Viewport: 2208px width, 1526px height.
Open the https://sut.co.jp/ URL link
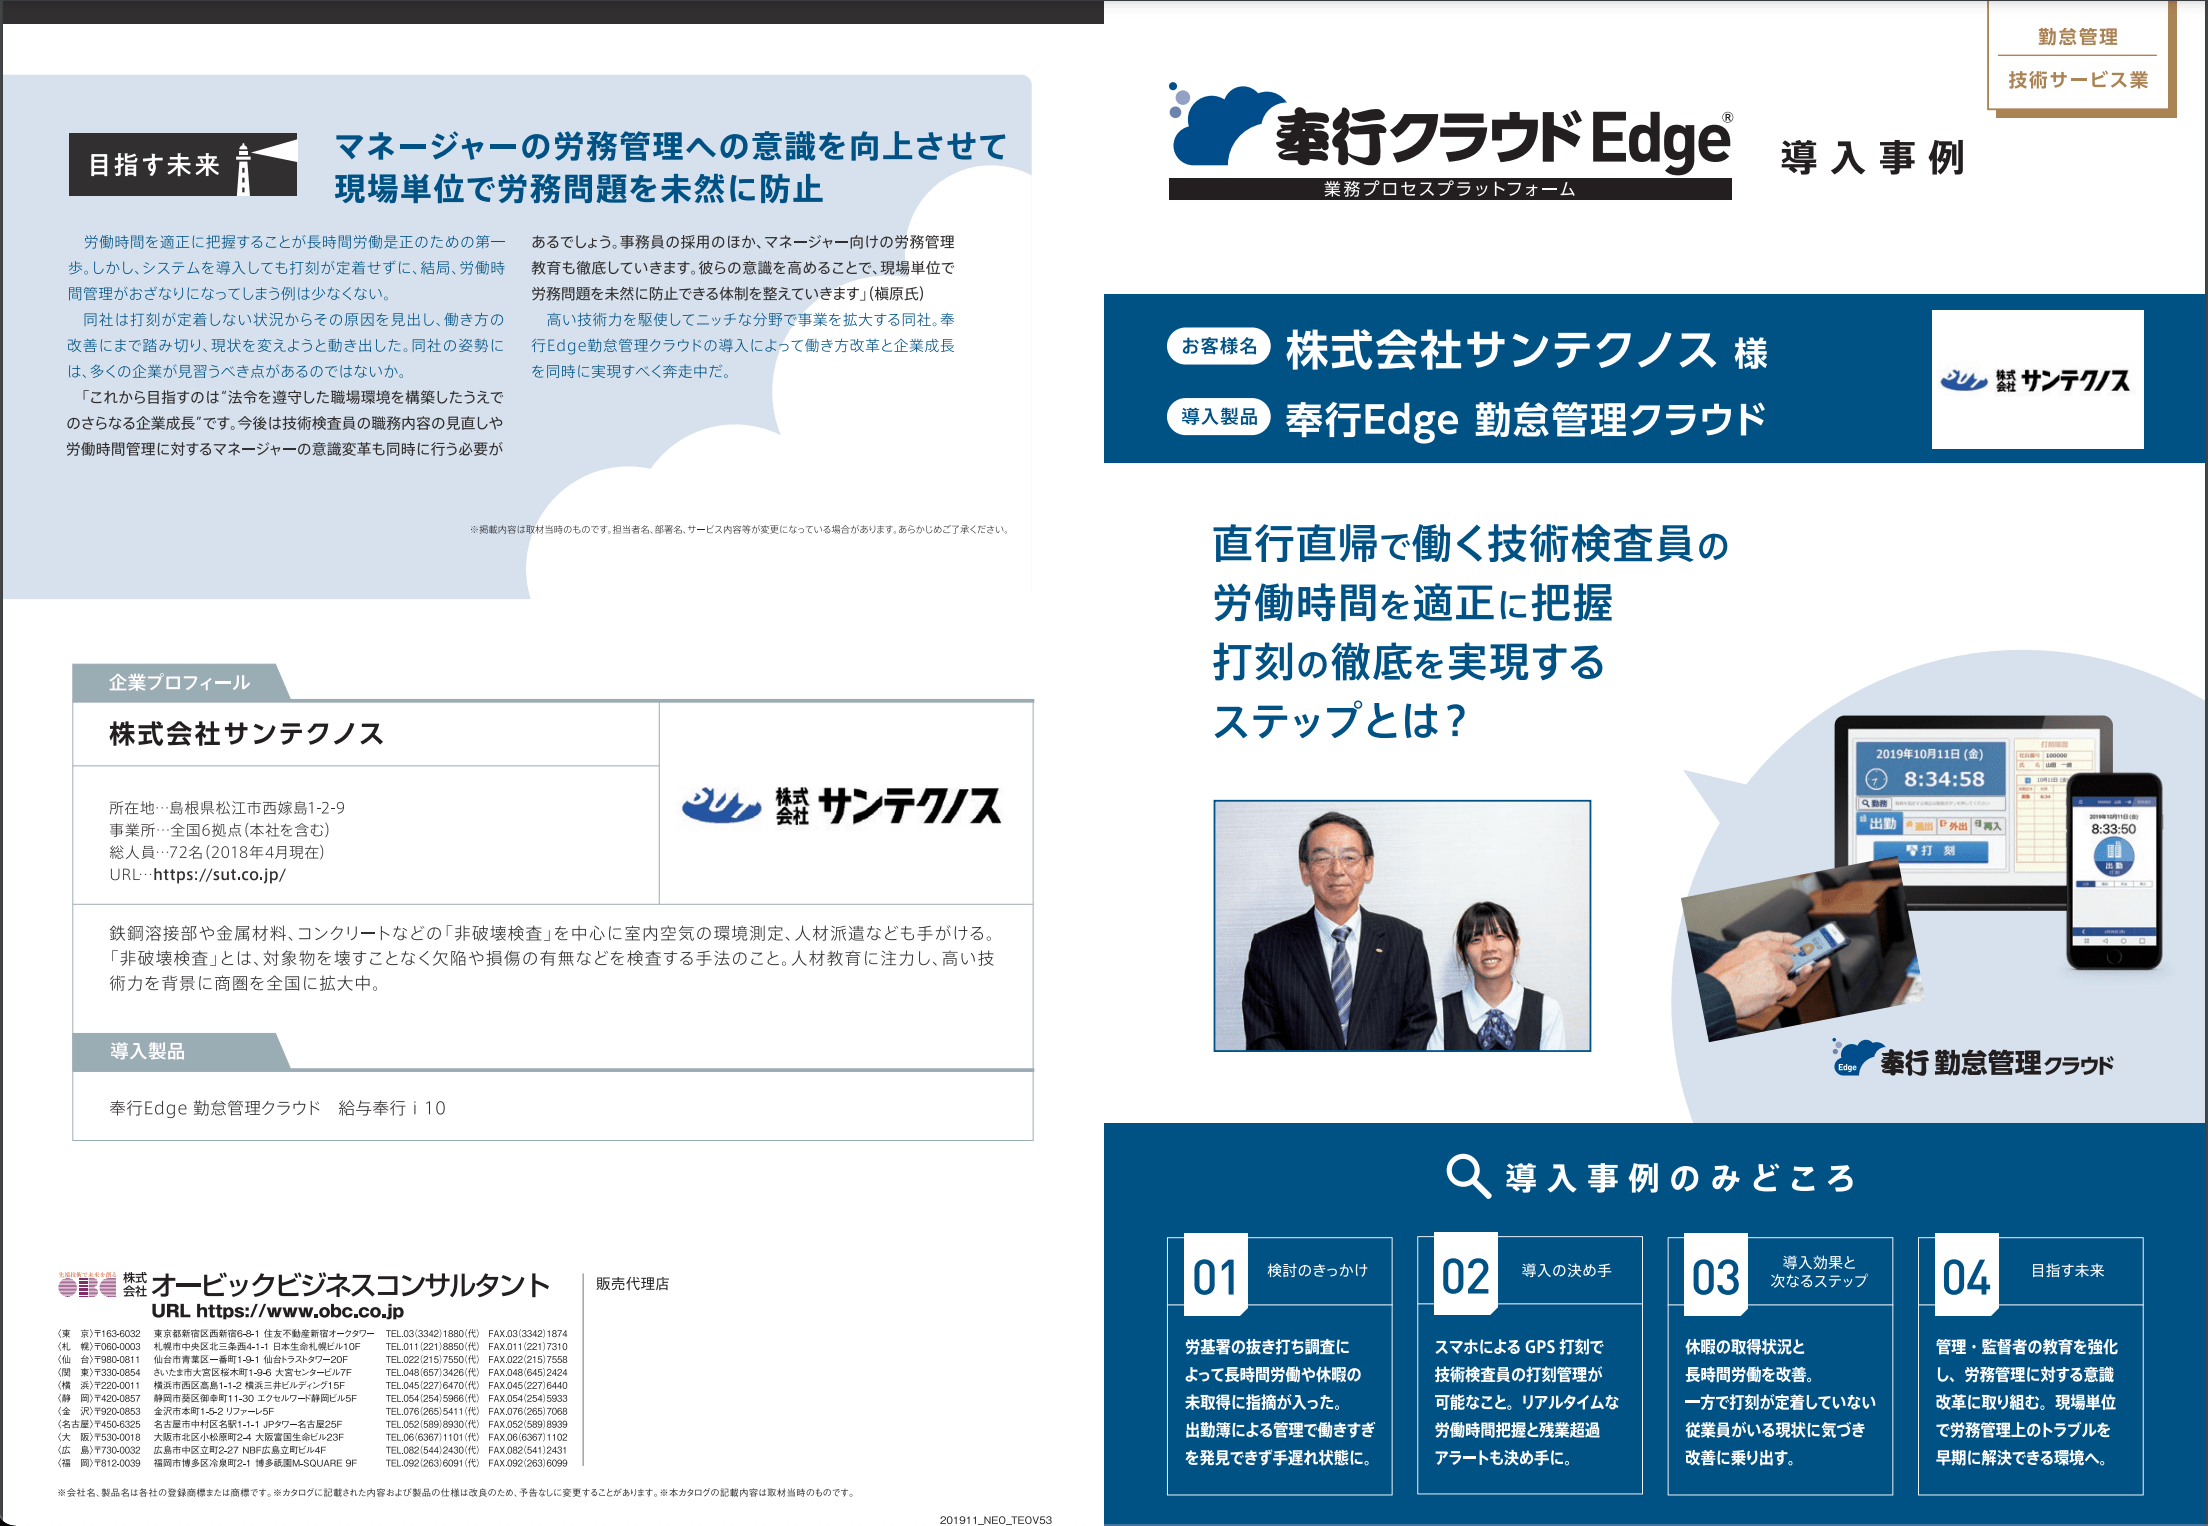coord(219,874)
